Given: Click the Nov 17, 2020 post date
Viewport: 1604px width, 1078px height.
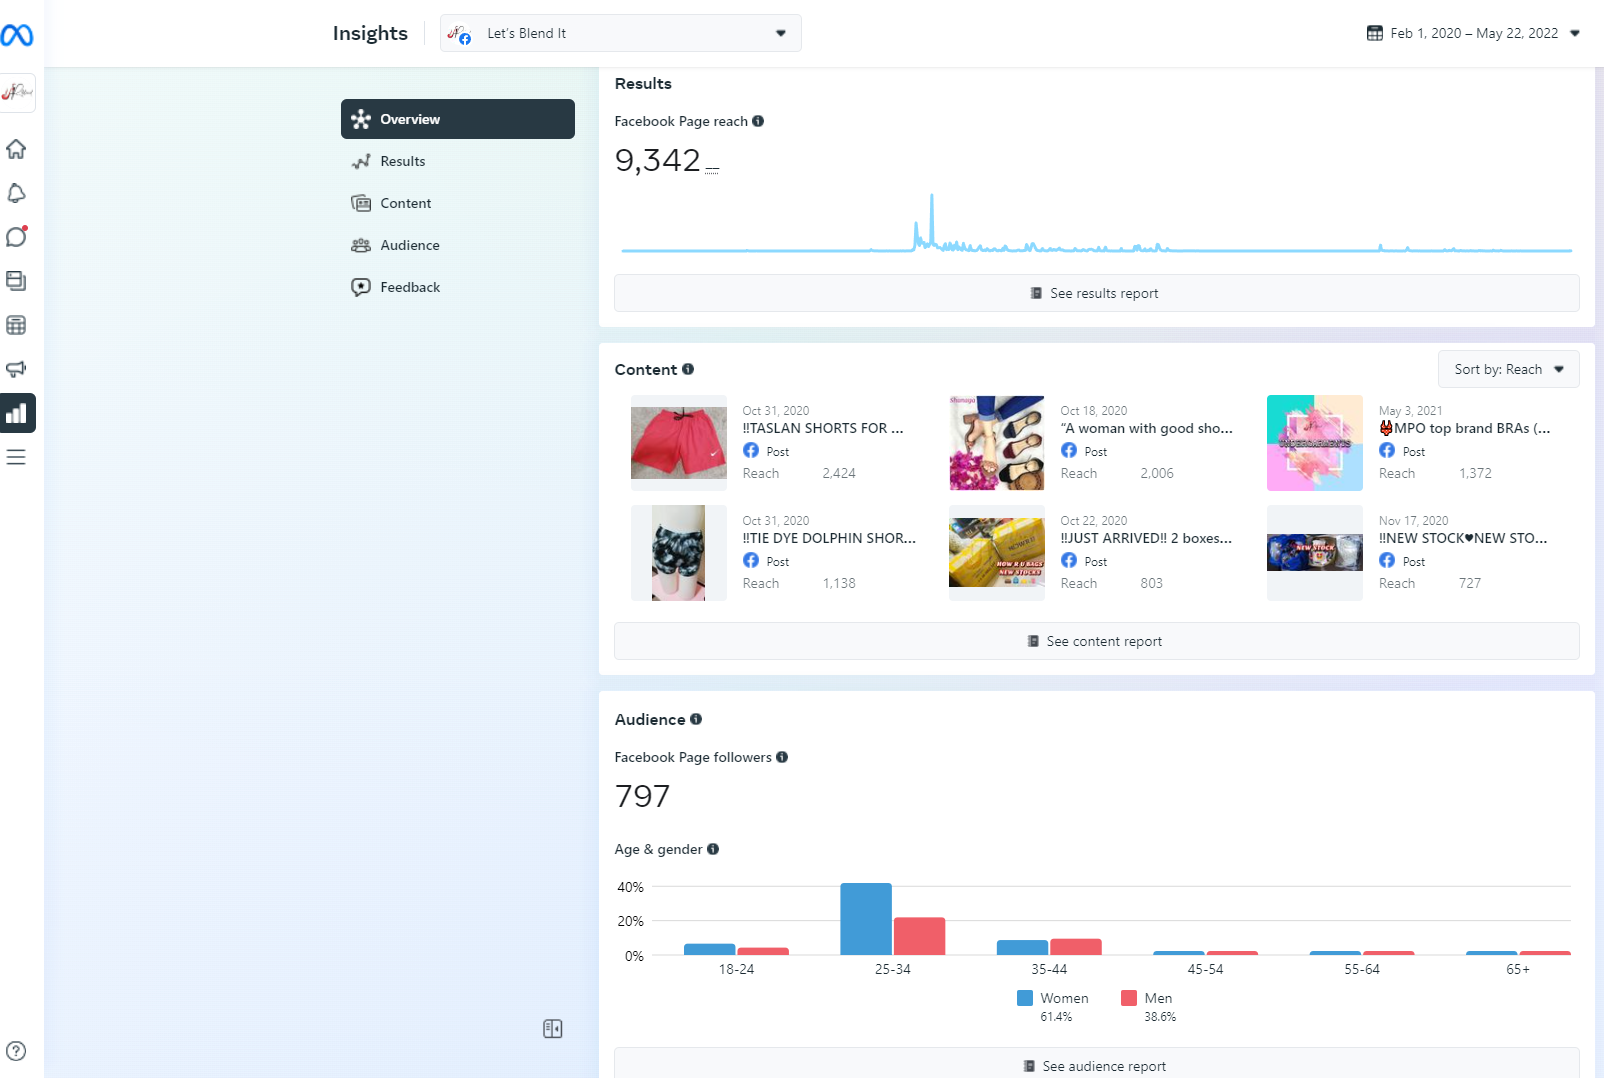Looking at the screenshot, I should tap(1414, 521).
